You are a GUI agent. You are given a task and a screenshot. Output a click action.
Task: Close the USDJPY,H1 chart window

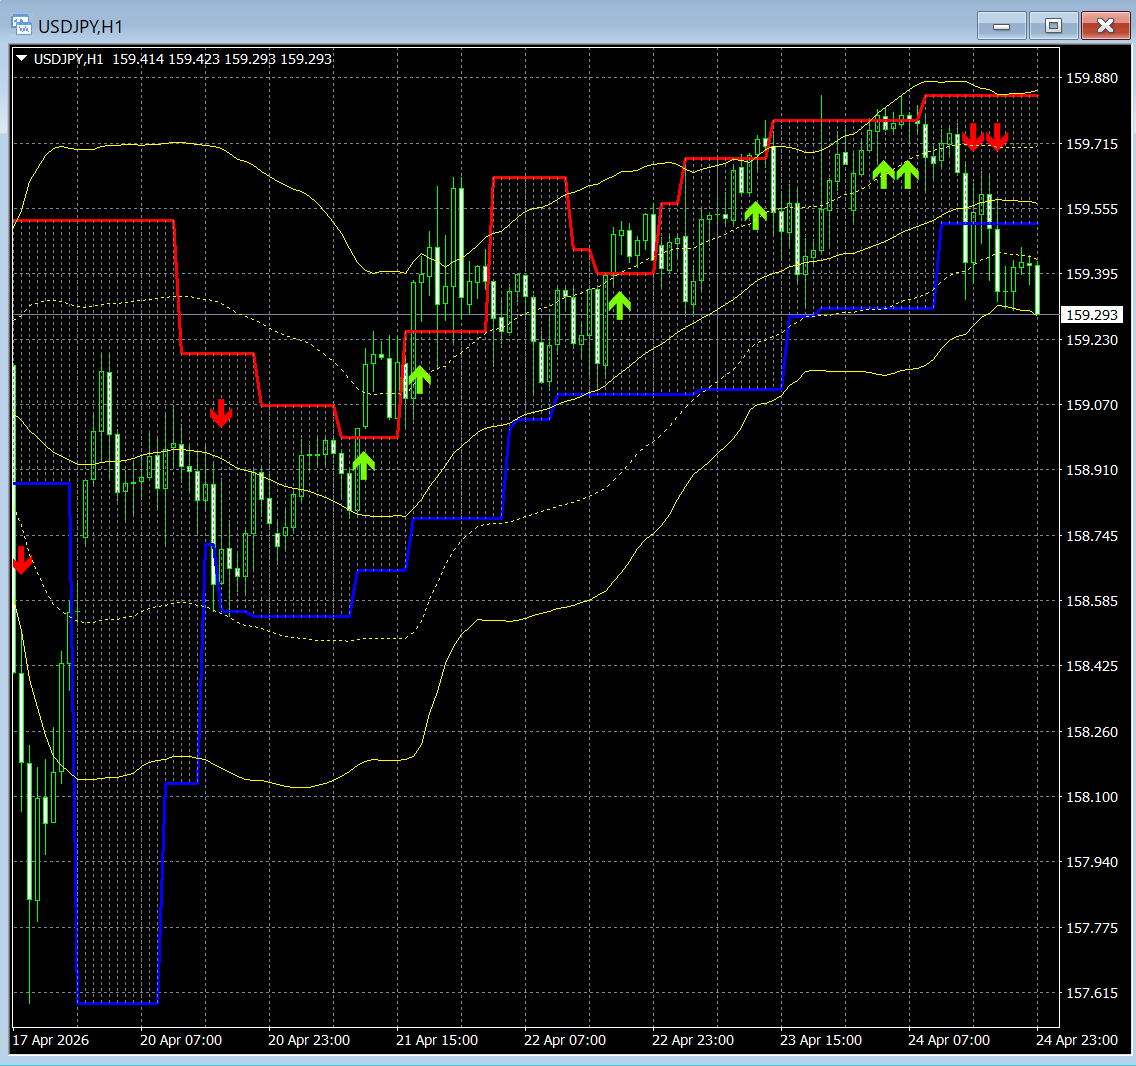(1106, 26)
